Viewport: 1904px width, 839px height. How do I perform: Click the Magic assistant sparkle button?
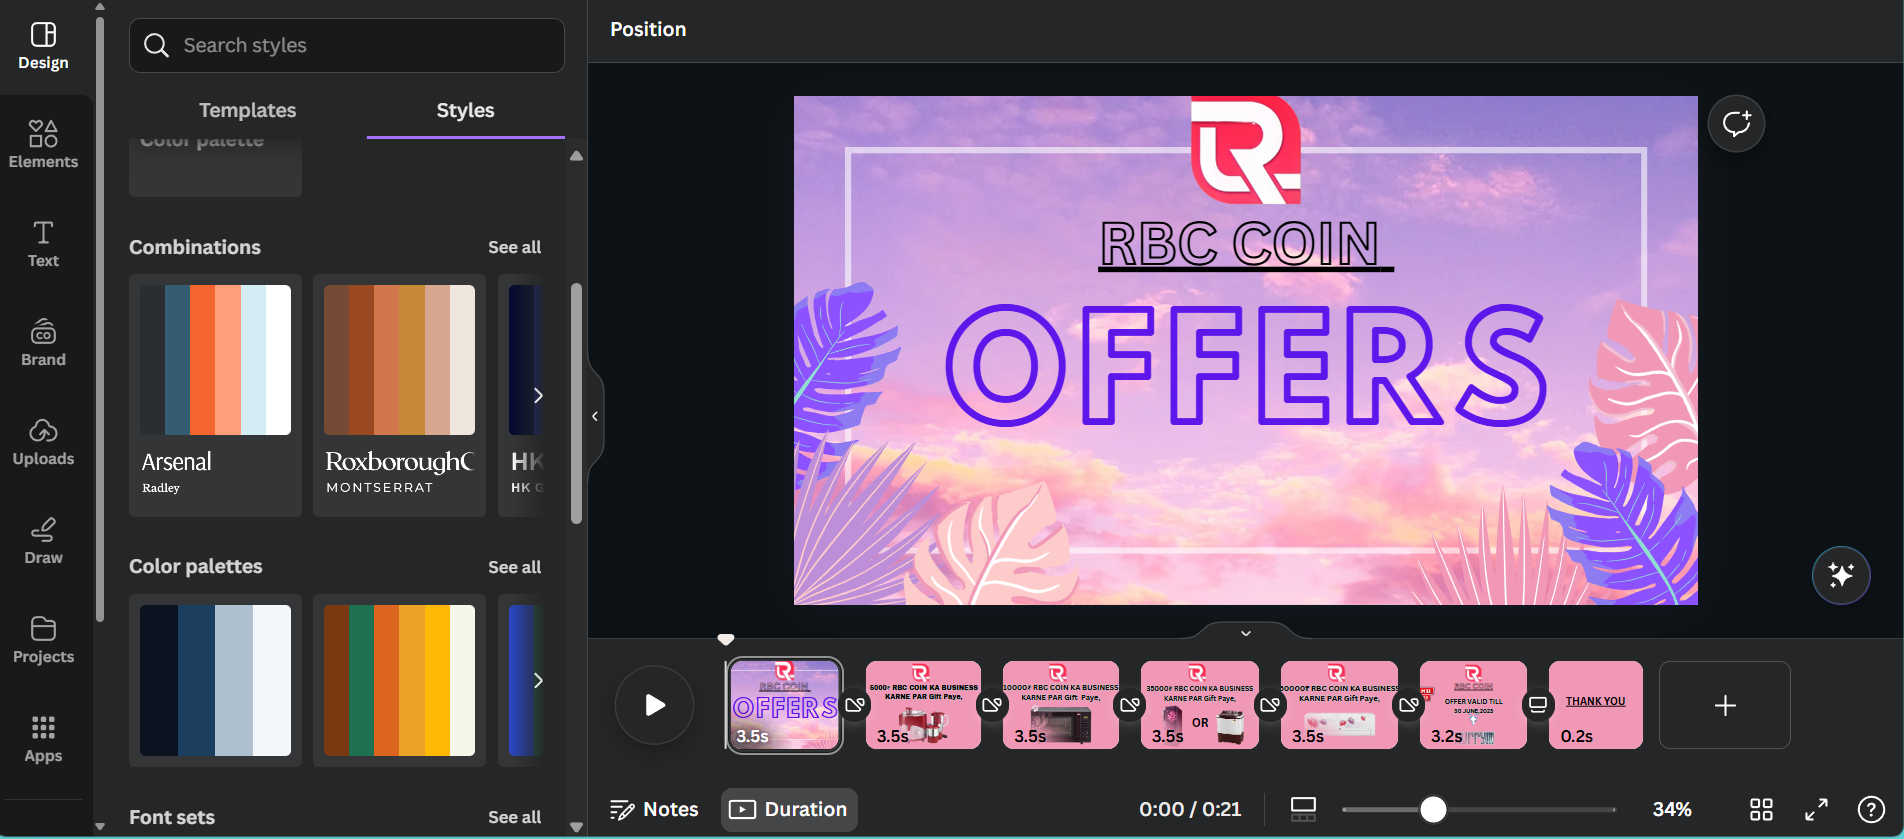click(1840, 575)
